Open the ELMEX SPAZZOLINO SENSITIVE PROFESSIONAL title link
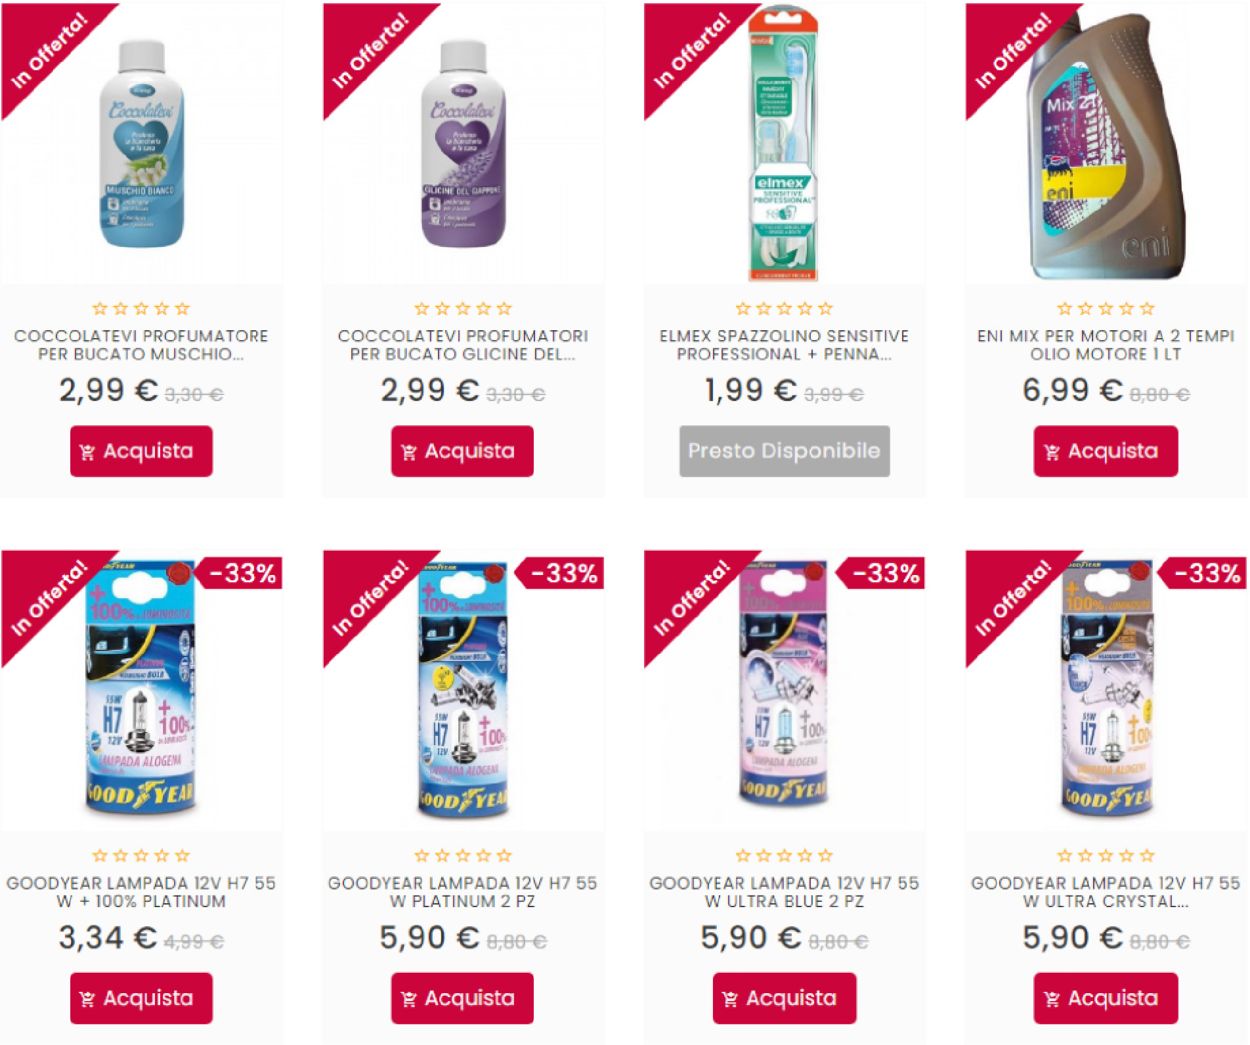This screenshot has width=1250, height=1045. [784, 345]
